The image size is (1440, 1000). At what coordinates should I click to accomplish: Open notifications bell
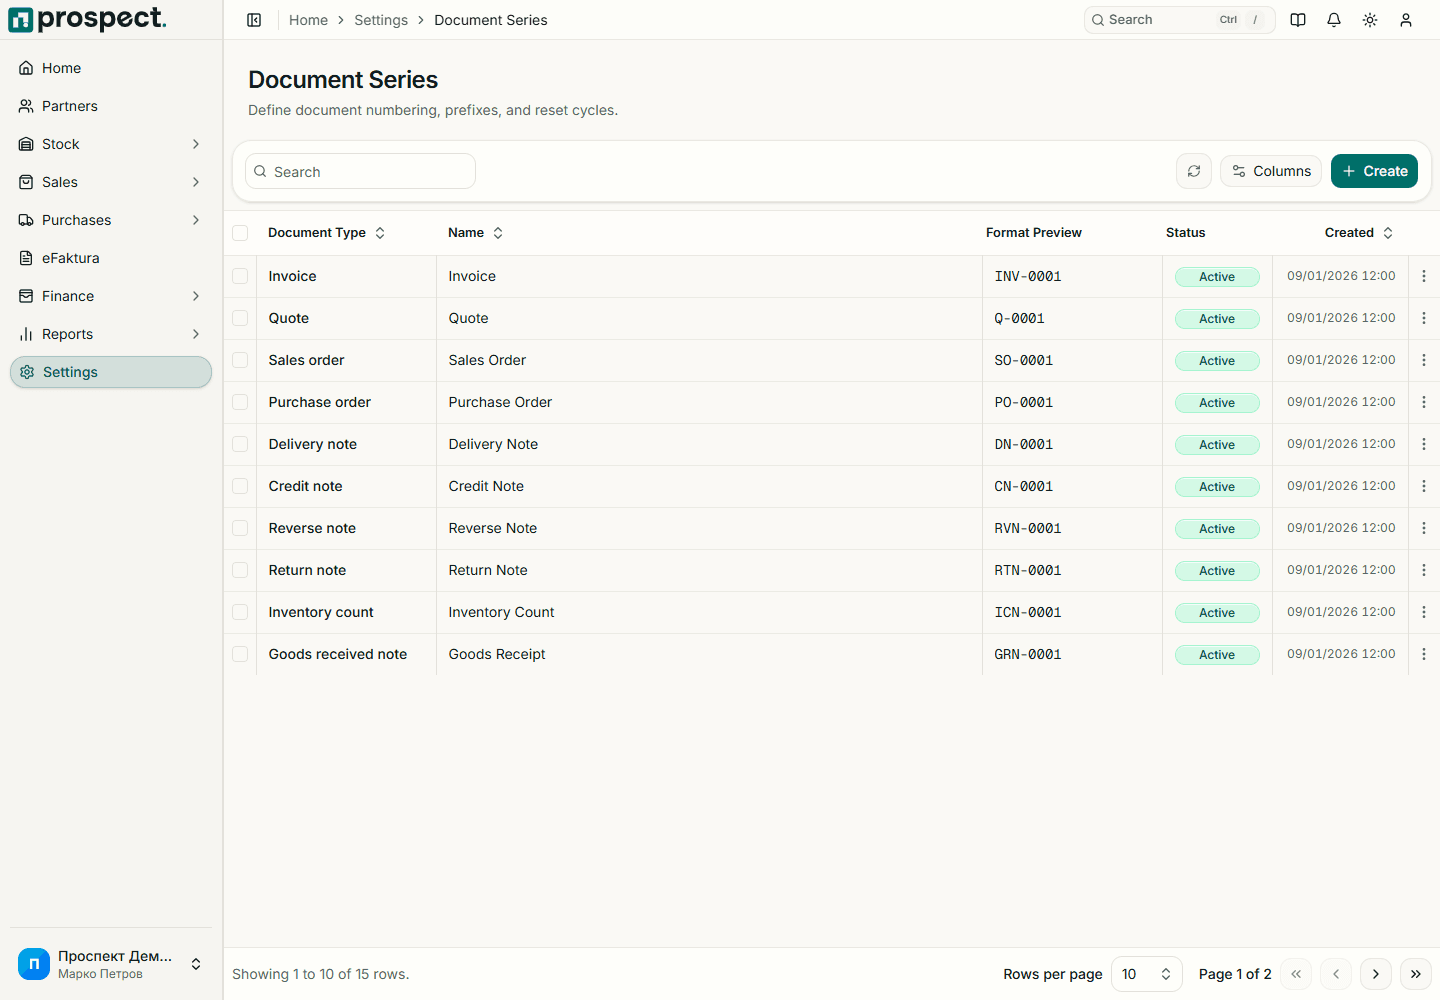(x=1334, y=20)
